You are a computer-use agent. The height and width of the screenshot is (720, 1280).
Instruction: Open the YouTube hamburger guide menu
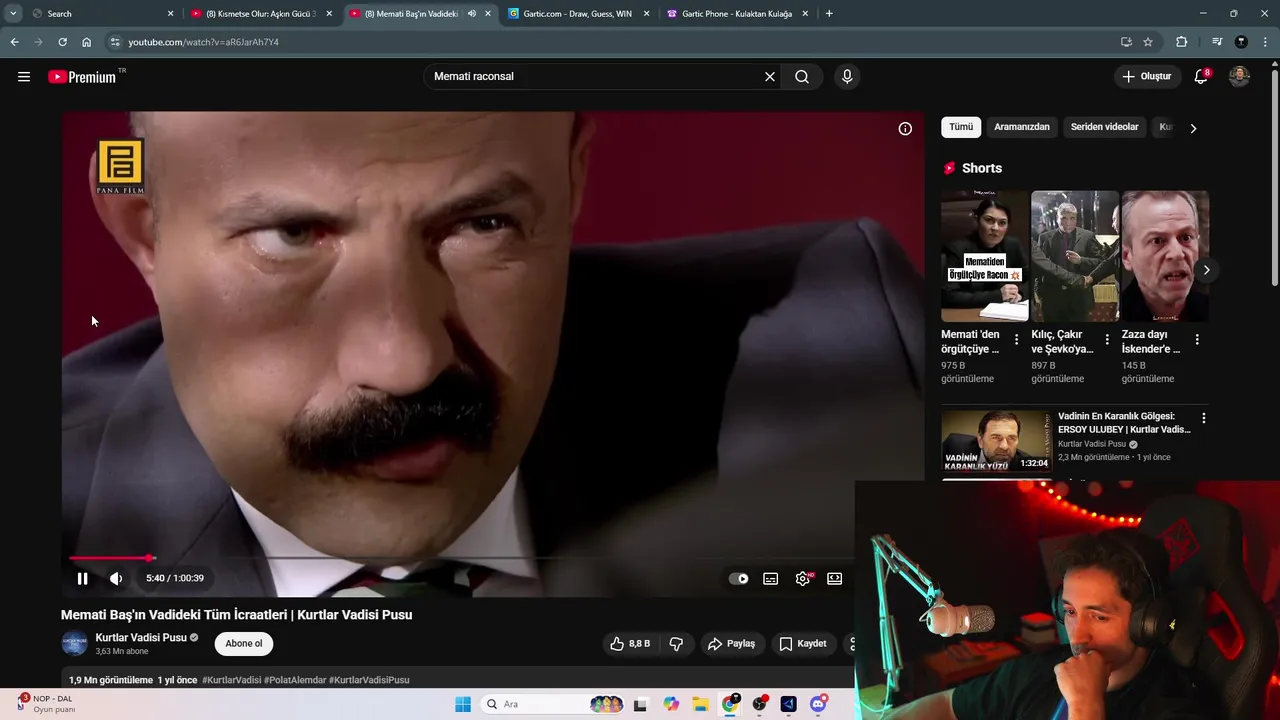point(24,77)
